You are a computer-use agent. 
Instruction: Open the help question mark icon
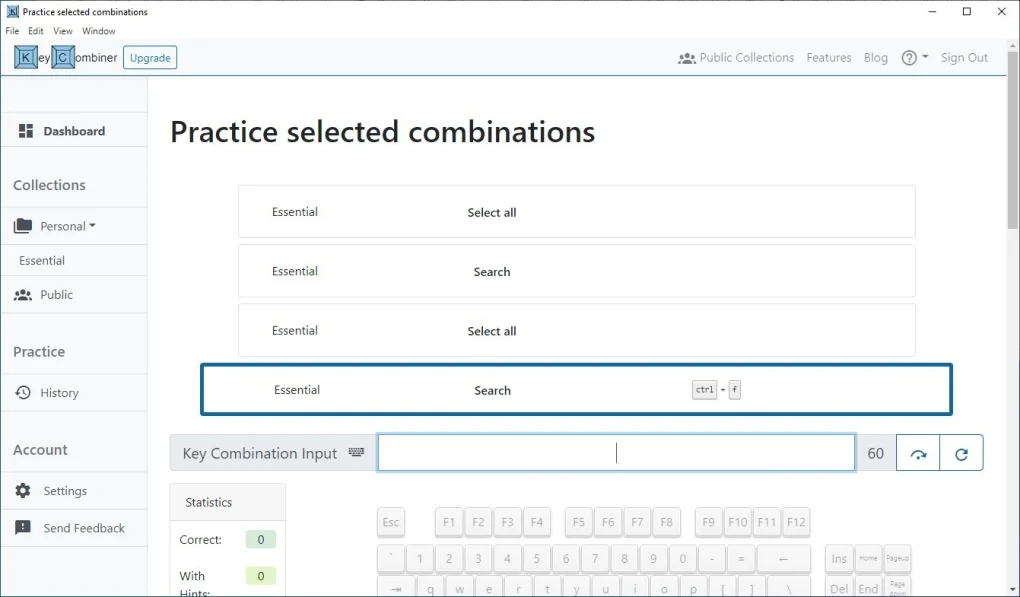click(x=908, y=57)
